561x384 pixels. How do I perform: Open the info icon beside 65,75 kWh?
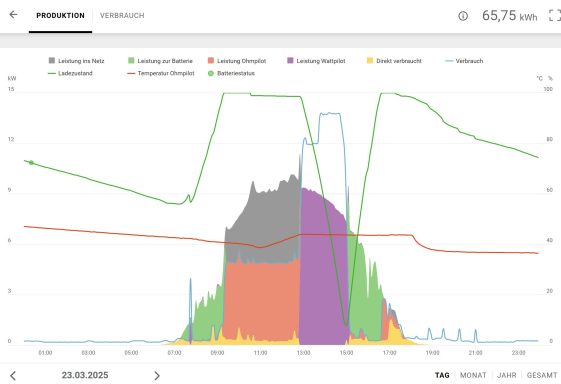coord(463,16)
